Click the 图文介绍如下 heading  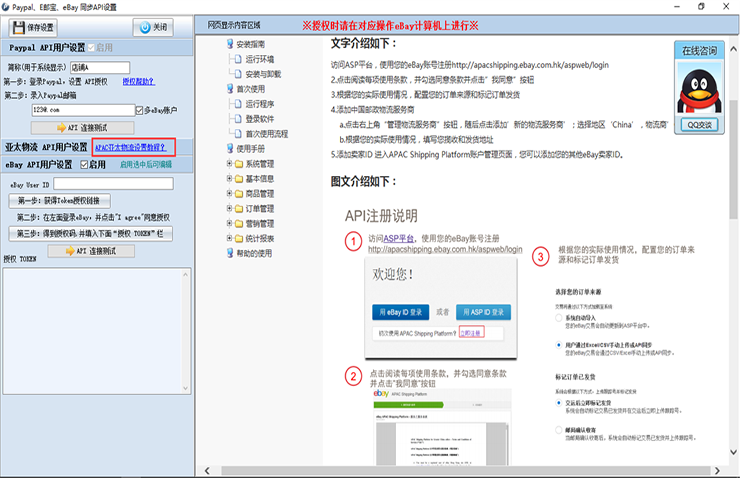point(364,181)
